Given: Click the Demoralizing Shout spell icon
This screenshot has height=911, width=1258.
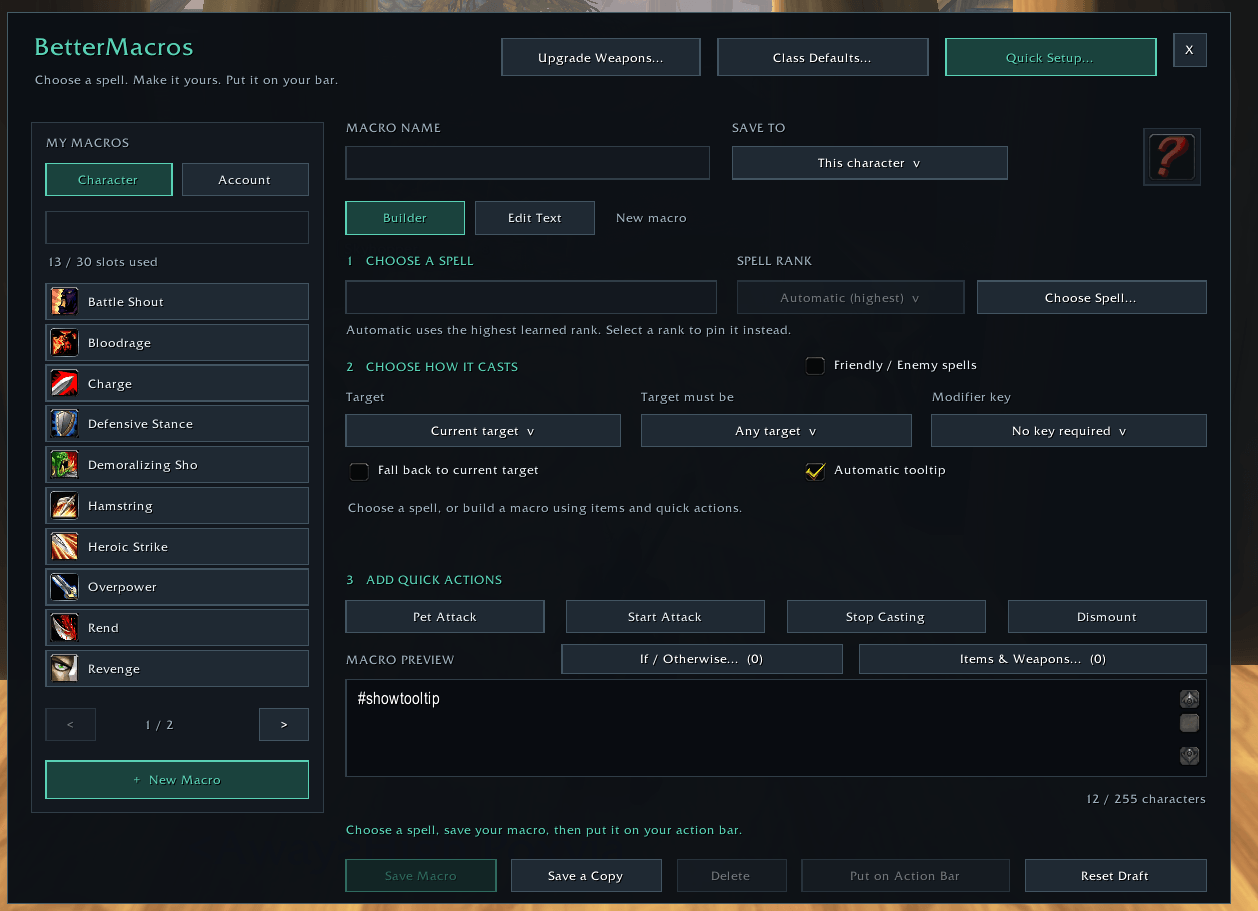Looking at the screenshot, I should (x=64, y=465).
